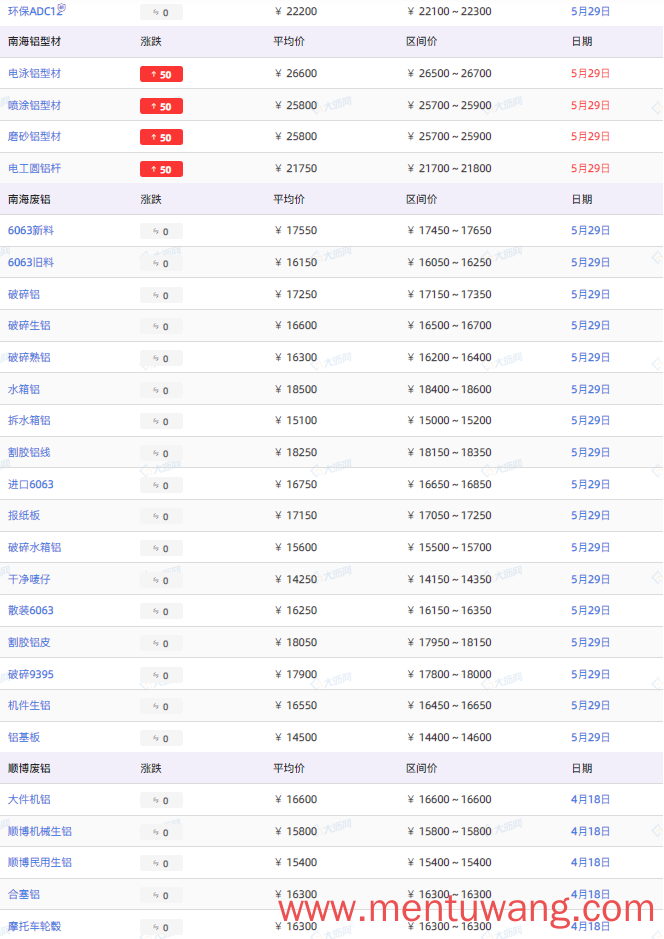Click the 5月29日 date for 6063新料
664x939 pixels.
[x=590, y=231]
